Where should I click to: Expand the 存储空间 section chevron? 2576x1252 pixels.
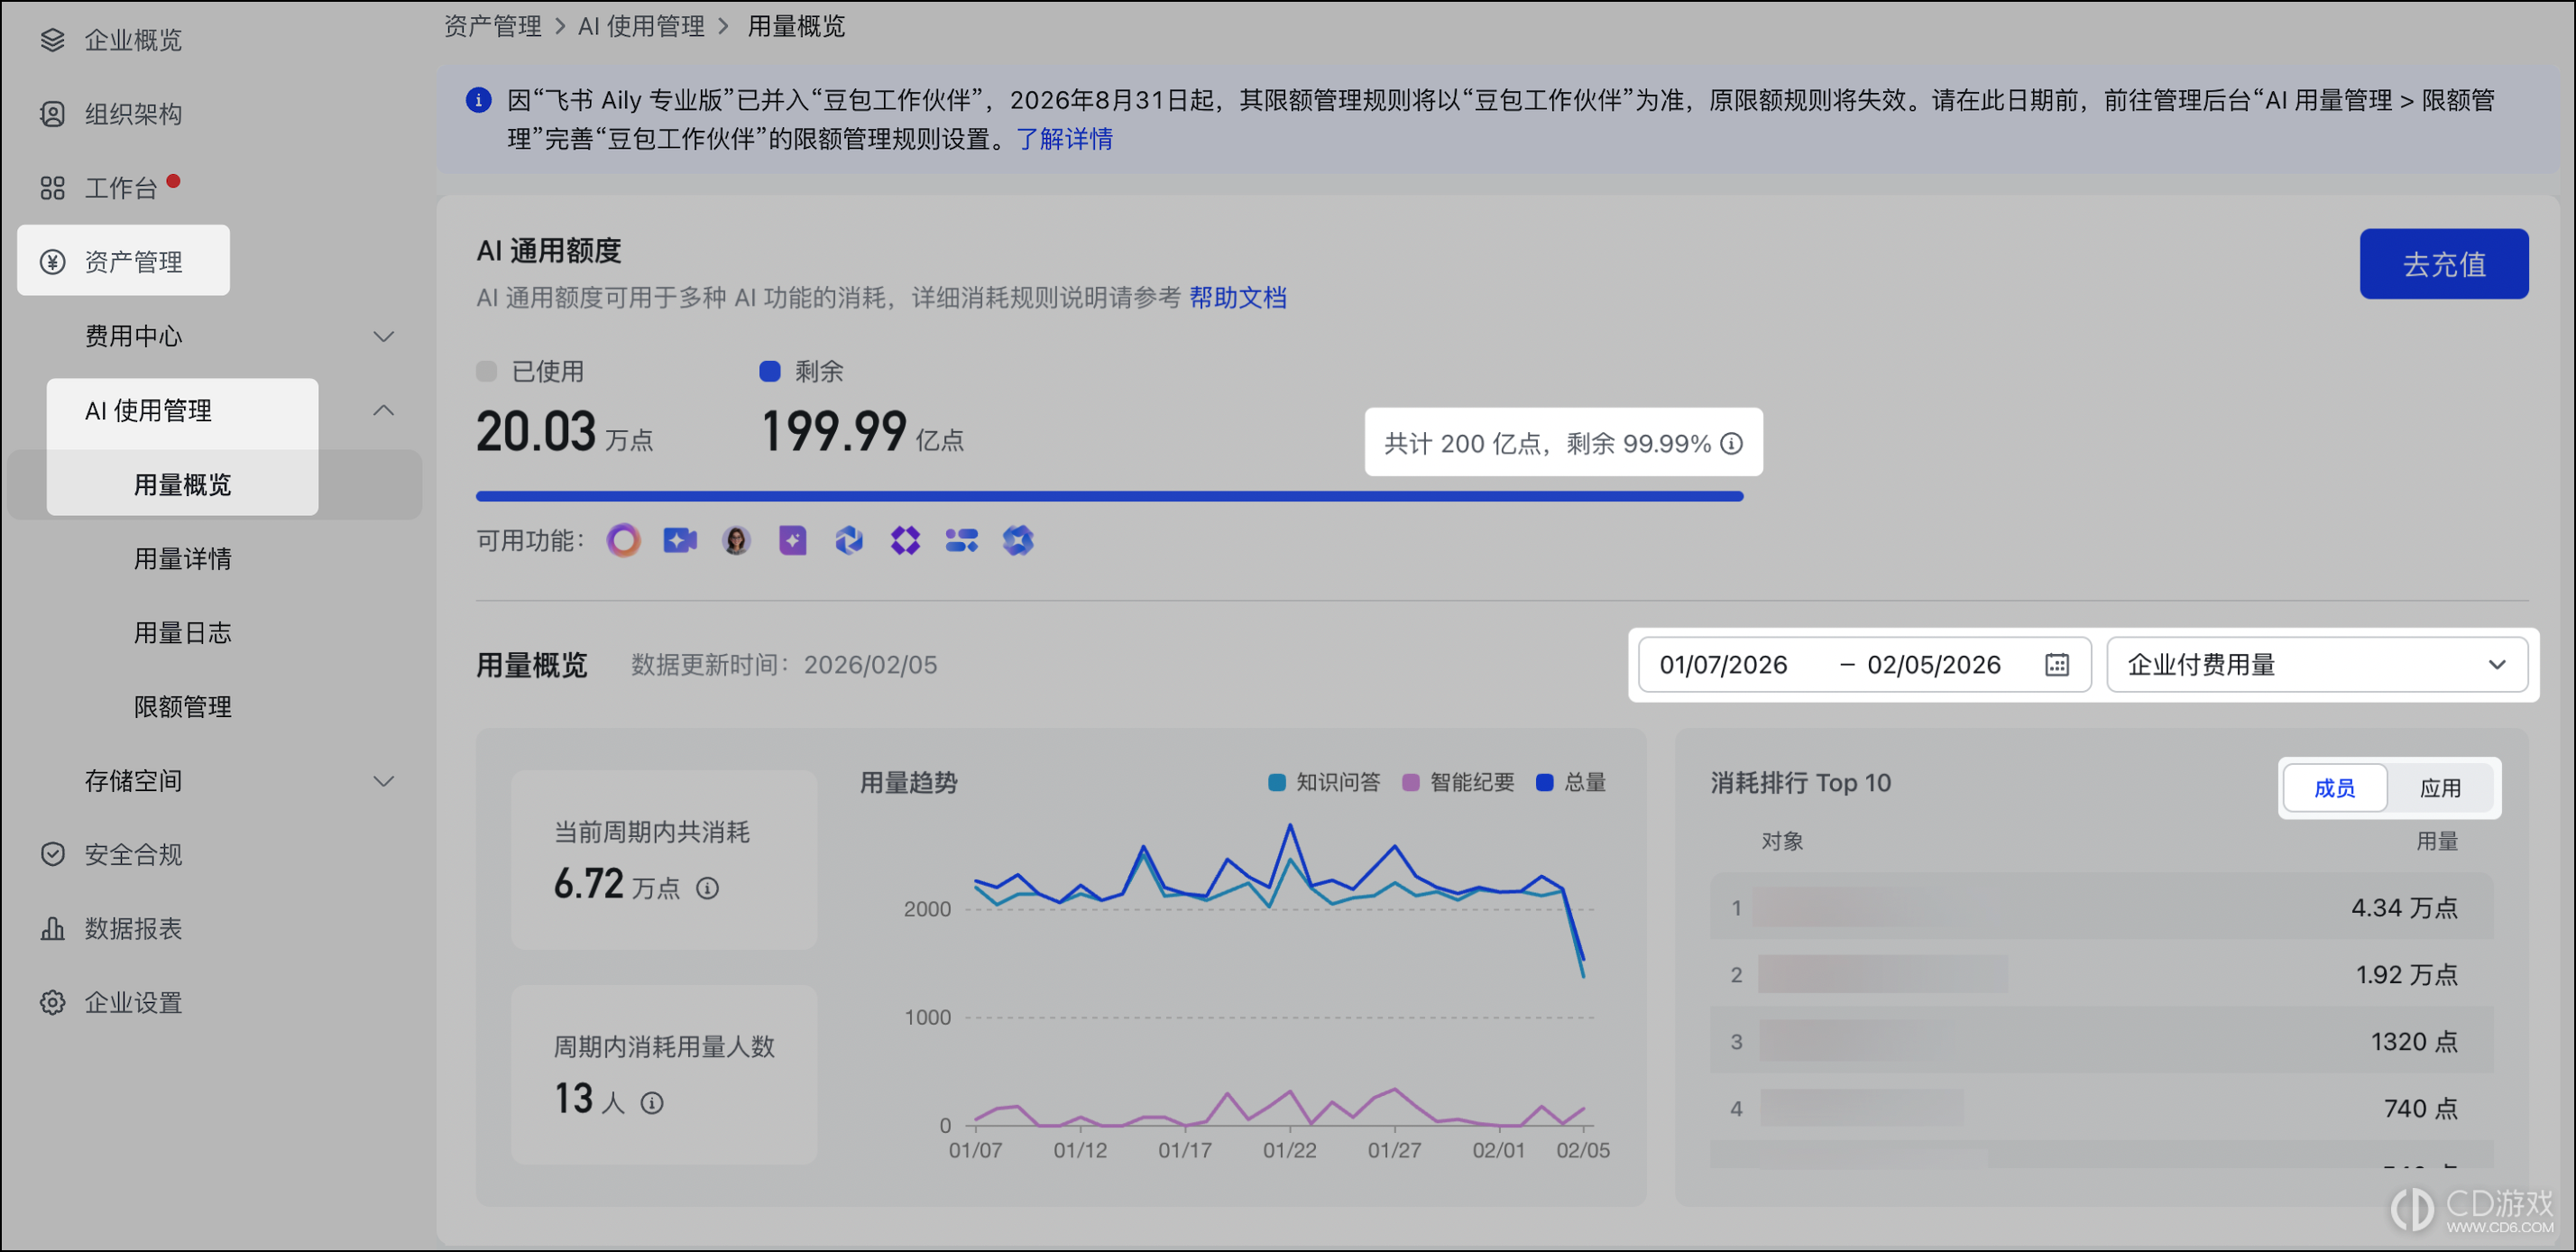384,782
